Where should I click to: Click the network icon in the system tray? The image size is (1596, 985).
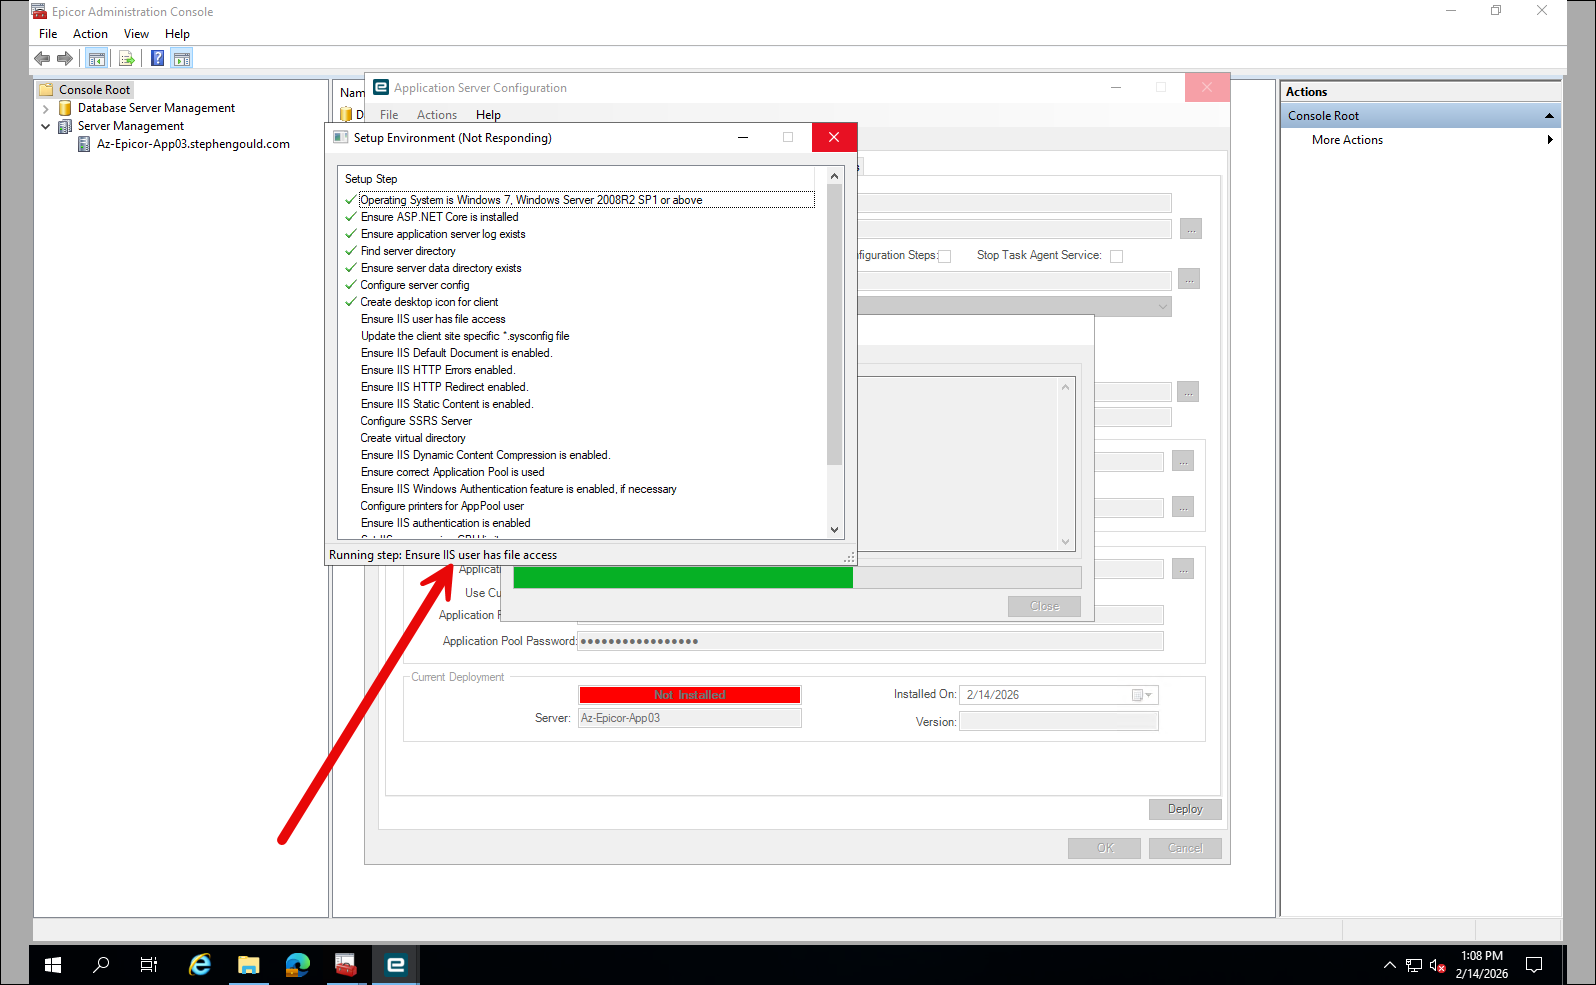pyautogui.click(x=1413, y=965)
